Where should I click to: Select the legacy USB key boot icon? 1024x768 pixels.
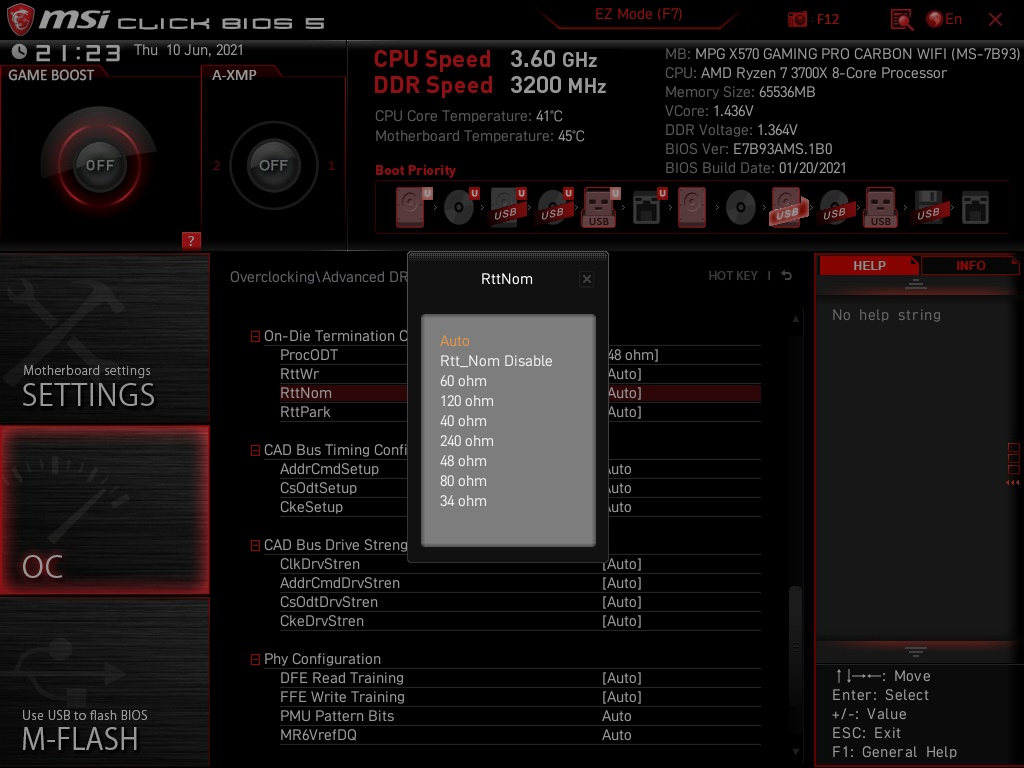point(881,207)
